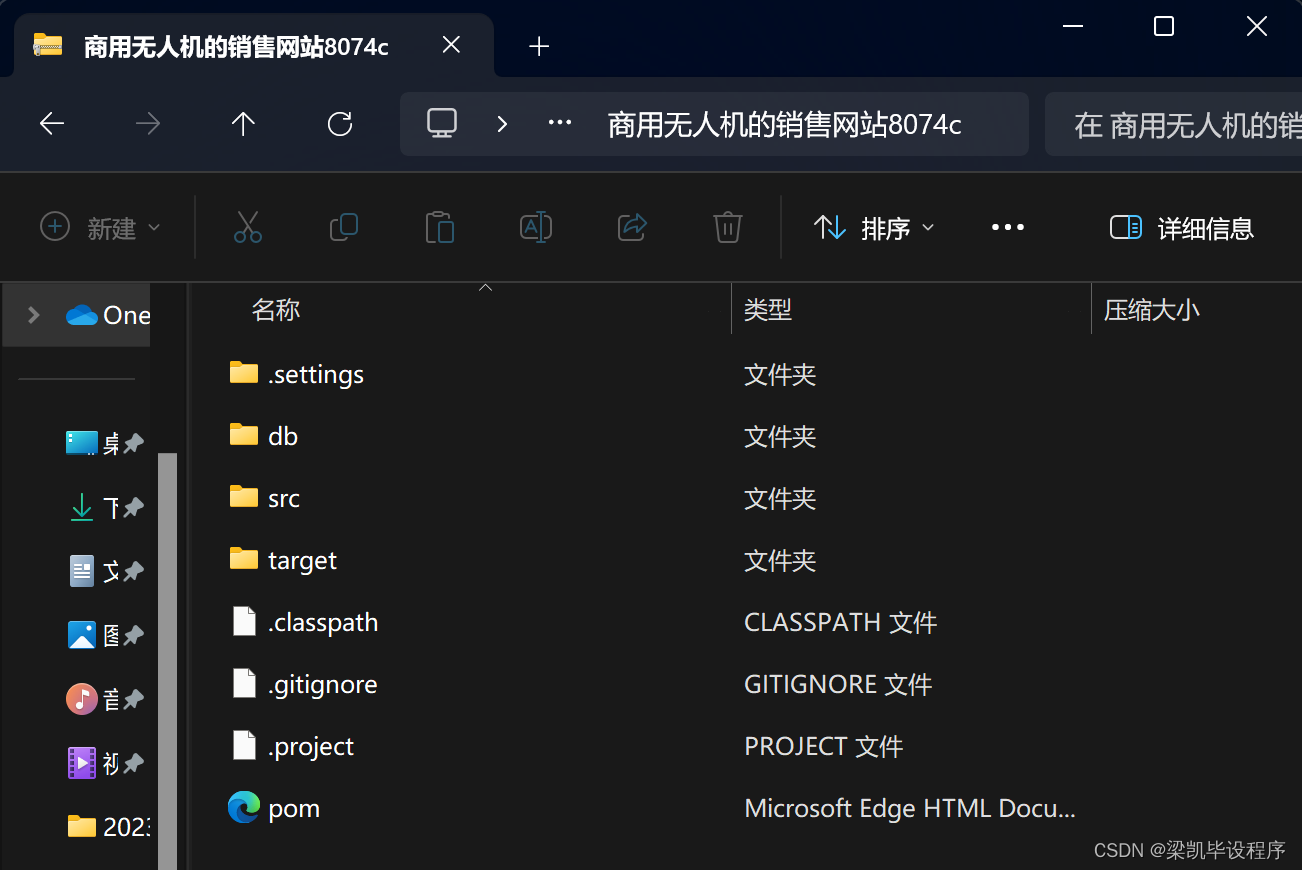Sort by the 压缩大小 column header

click(1151, 310)
